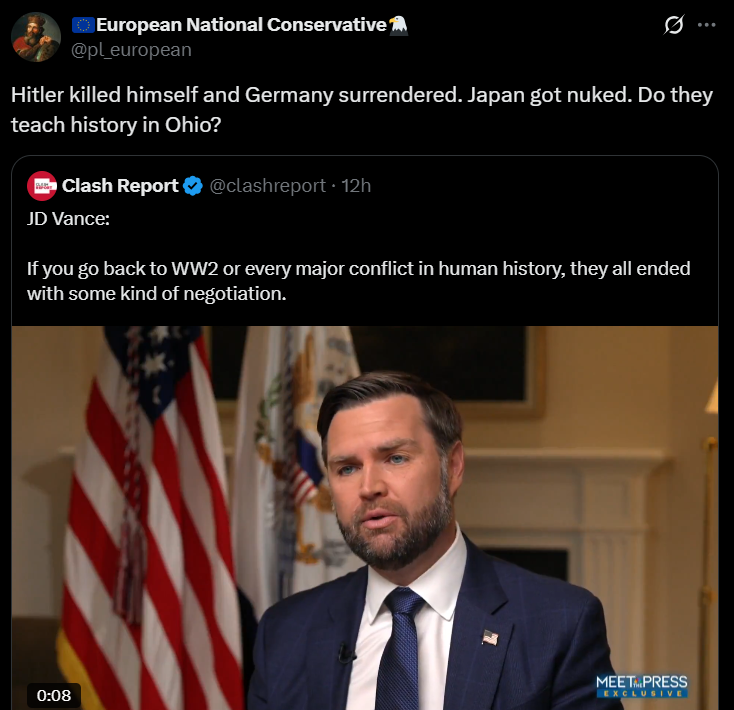This screenshot has width=734, height=710.
Task: Open the Clash Report account name
Action: coord(120,186)
